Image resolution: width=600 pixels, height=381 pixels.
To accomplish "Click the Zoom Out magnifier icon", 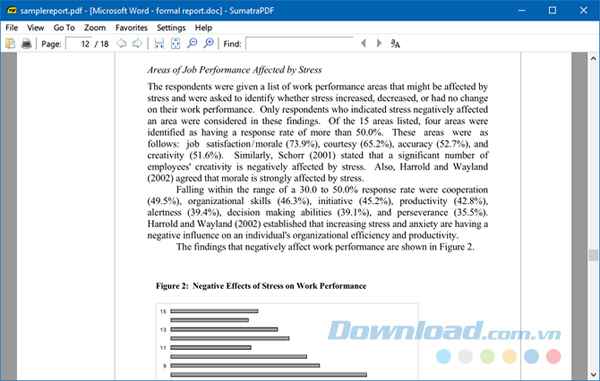I will click(x=192, y=43).
